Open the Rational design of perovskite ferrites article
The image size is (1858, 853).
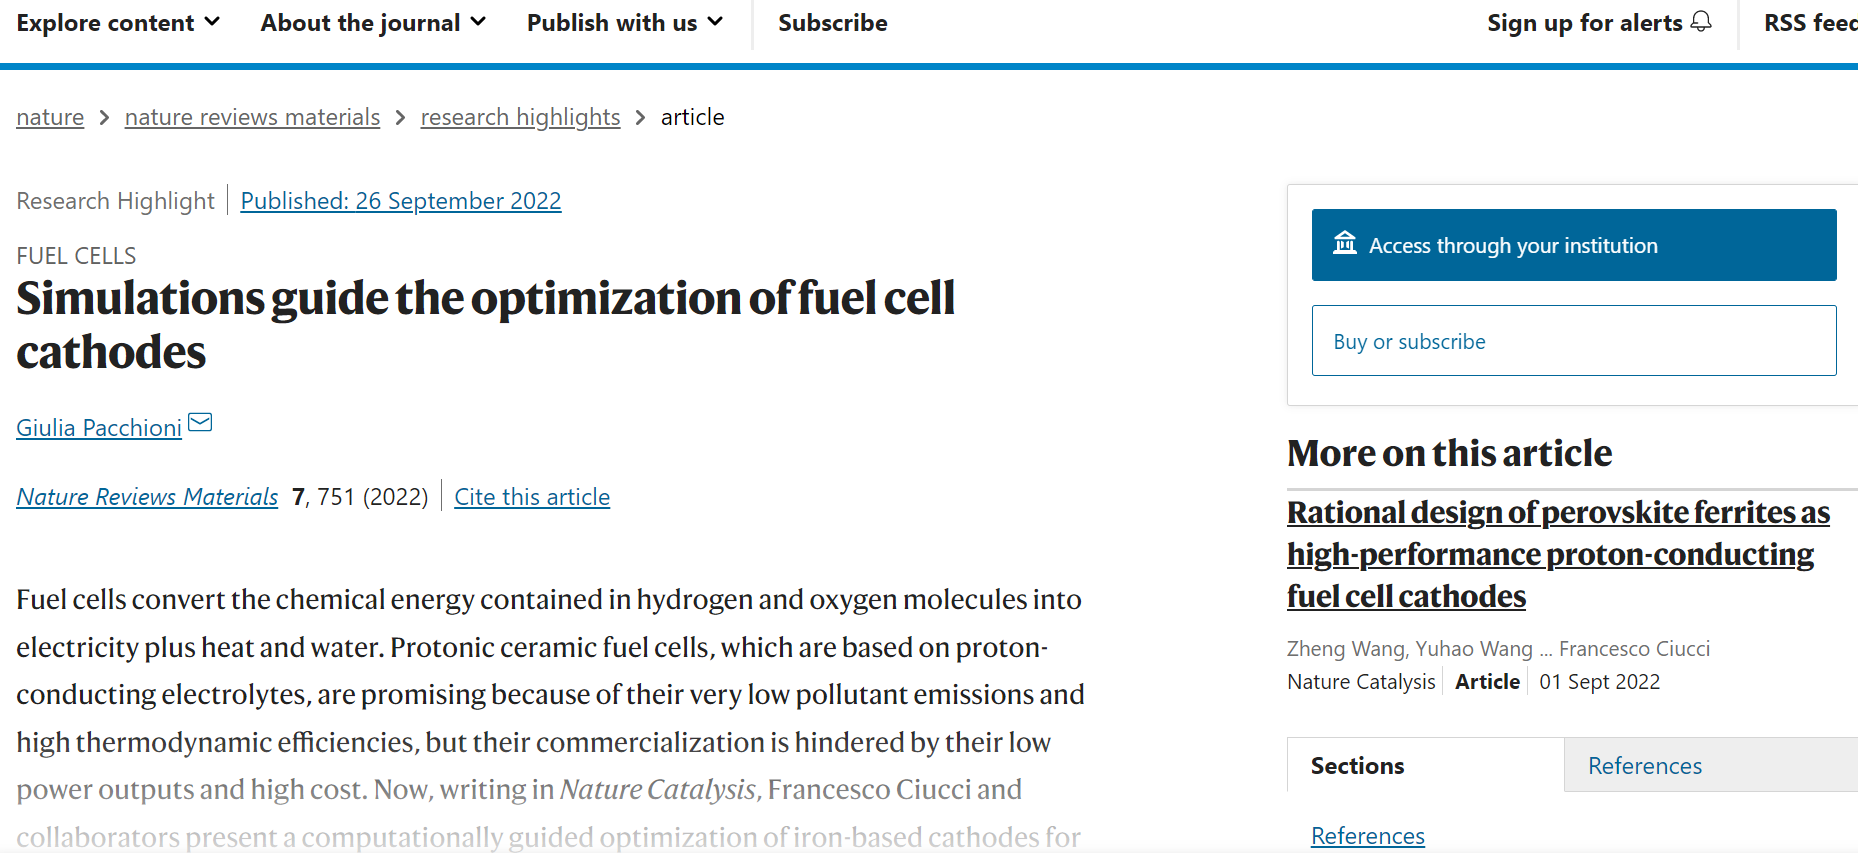click(x=1558, y=554)
